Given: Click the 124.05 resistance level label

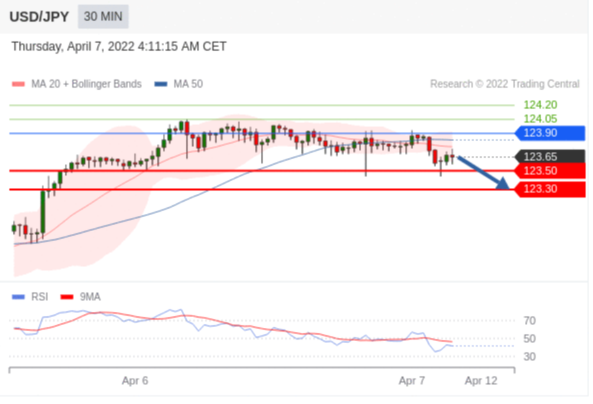Looking at the screenshot, I should (540, 119).
